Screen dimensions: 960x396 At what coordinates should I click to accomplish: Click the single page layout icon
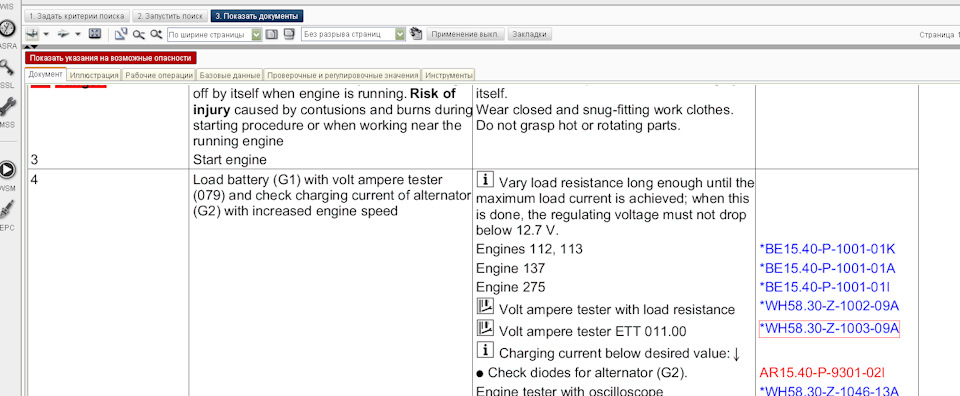pyautogui.click(x=272, y=34)
